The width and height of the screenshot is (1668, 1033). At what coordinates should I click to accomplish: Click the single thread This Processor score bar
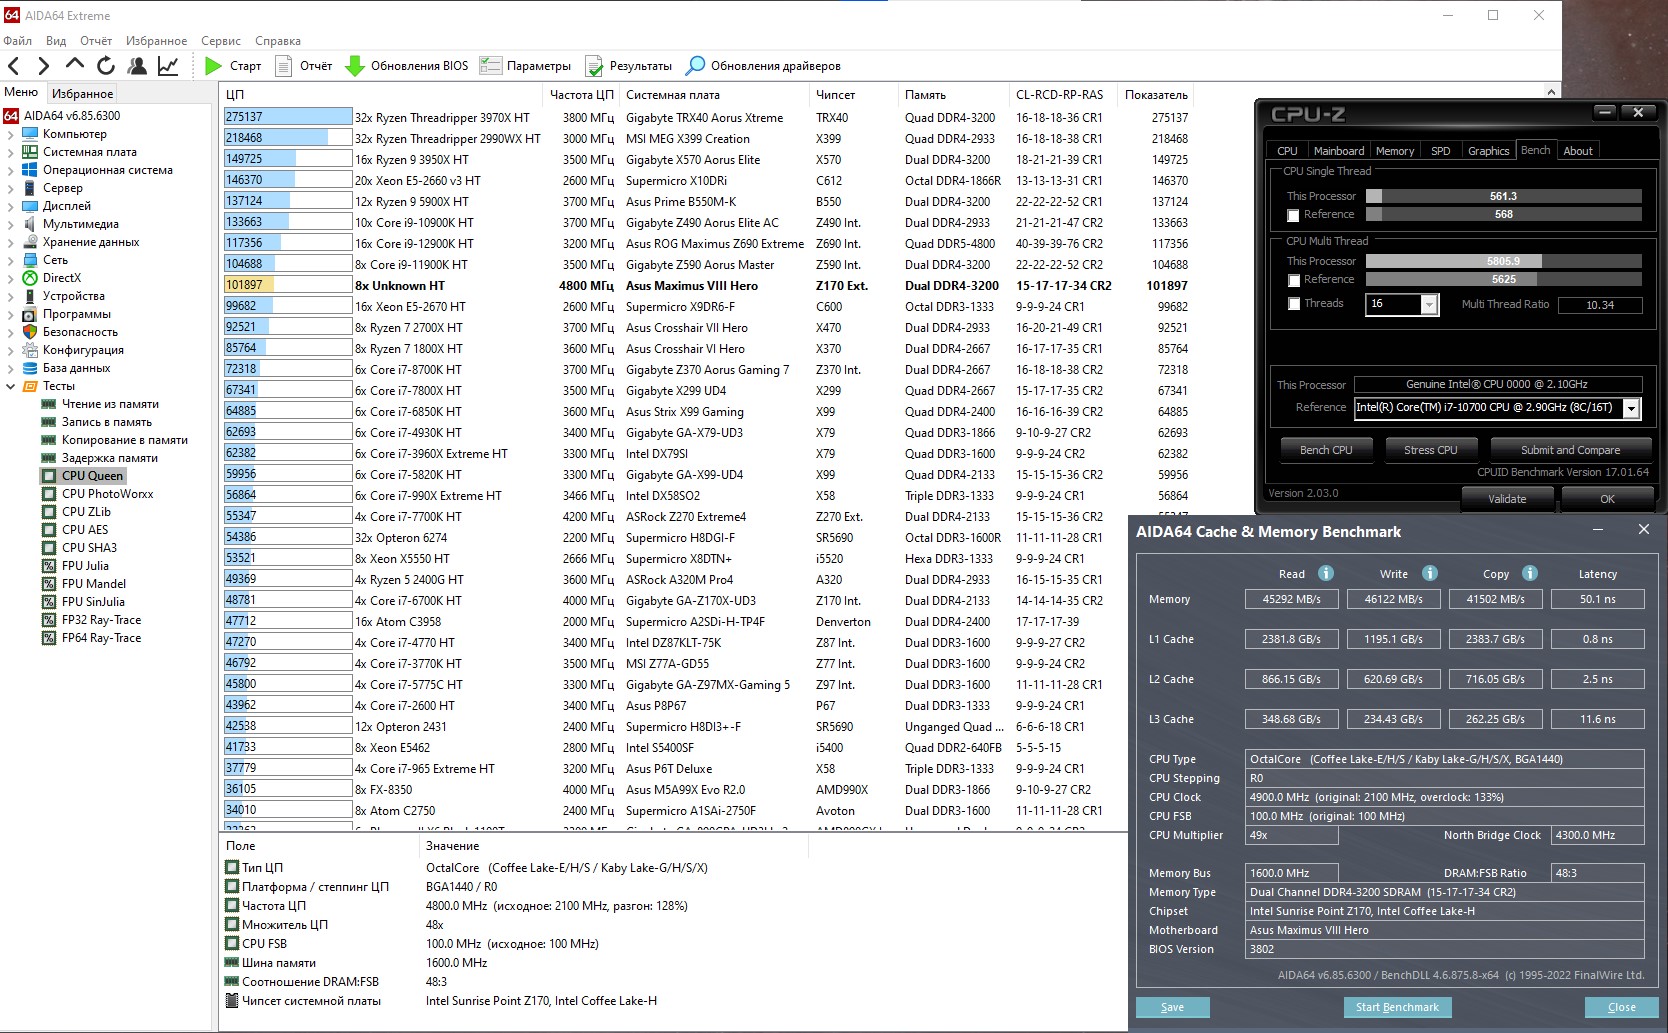[1504, 197]
